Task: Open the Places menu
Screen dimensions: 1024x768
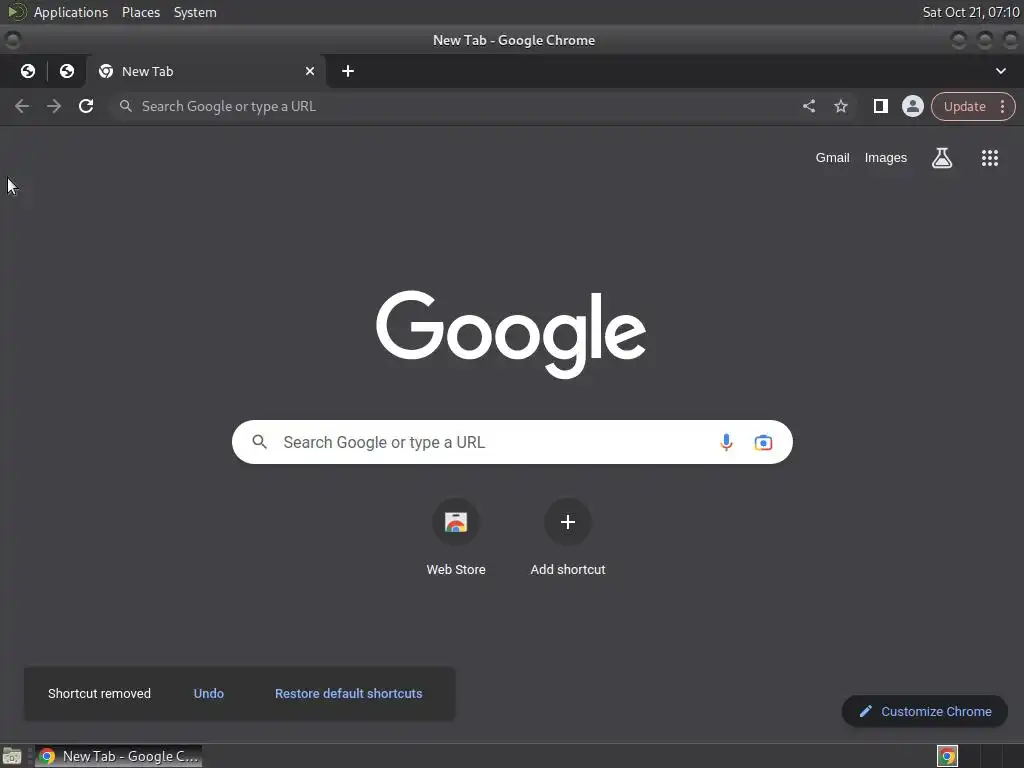Action: pyautogui.click(x=141, y=12)
